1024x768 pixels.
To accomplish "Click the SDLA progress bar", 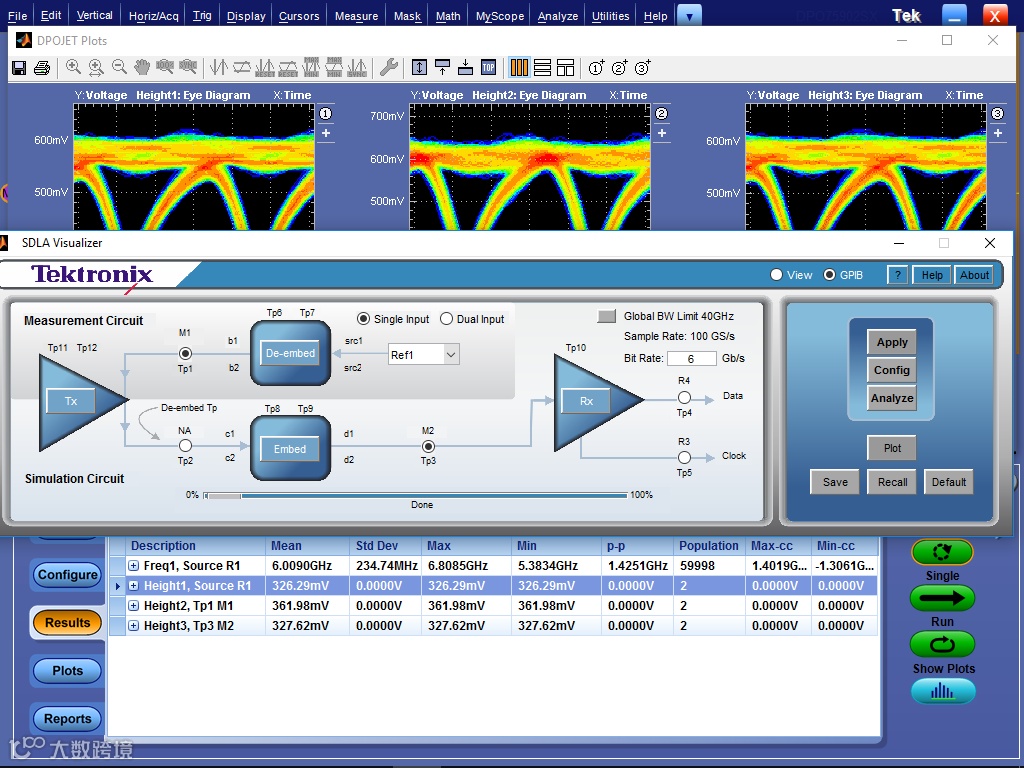I will (x=415, y=496).
